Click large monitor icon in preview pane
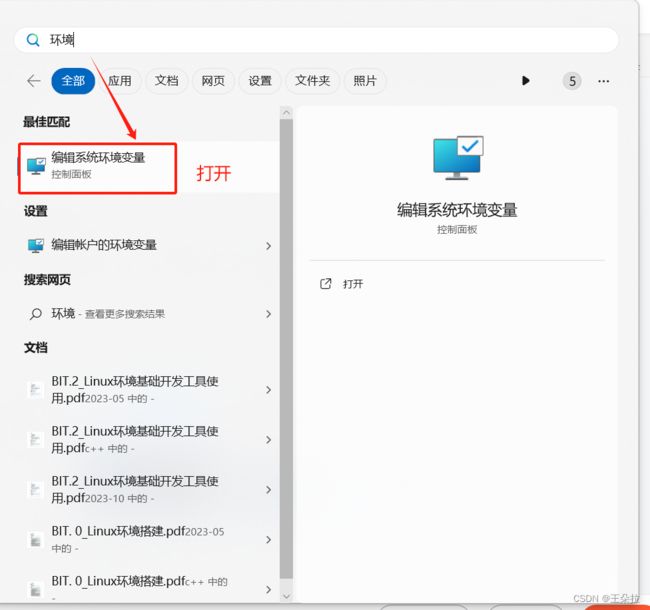This screenshot has width=650, height=610. (x=458, y=158)
